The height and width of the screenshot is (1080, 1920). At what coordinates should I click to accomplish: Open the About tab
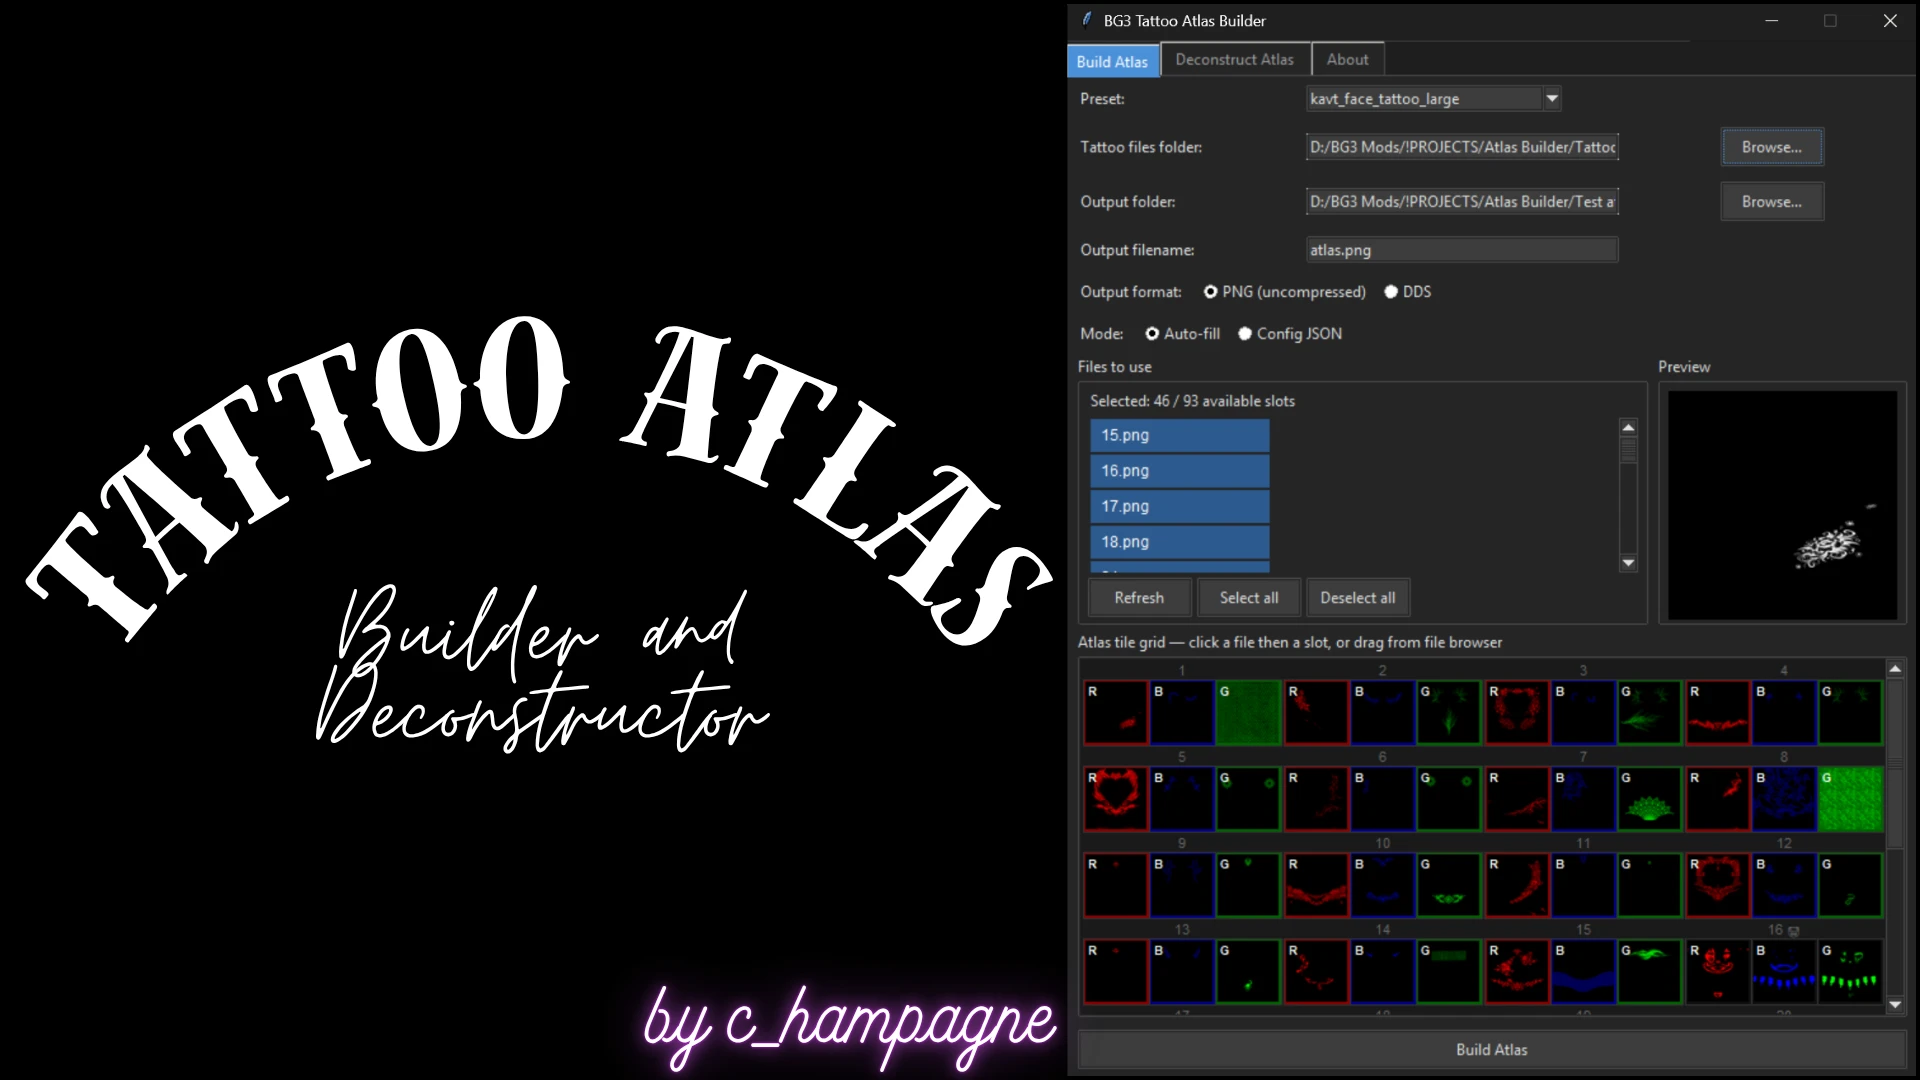click(1348, 60)
